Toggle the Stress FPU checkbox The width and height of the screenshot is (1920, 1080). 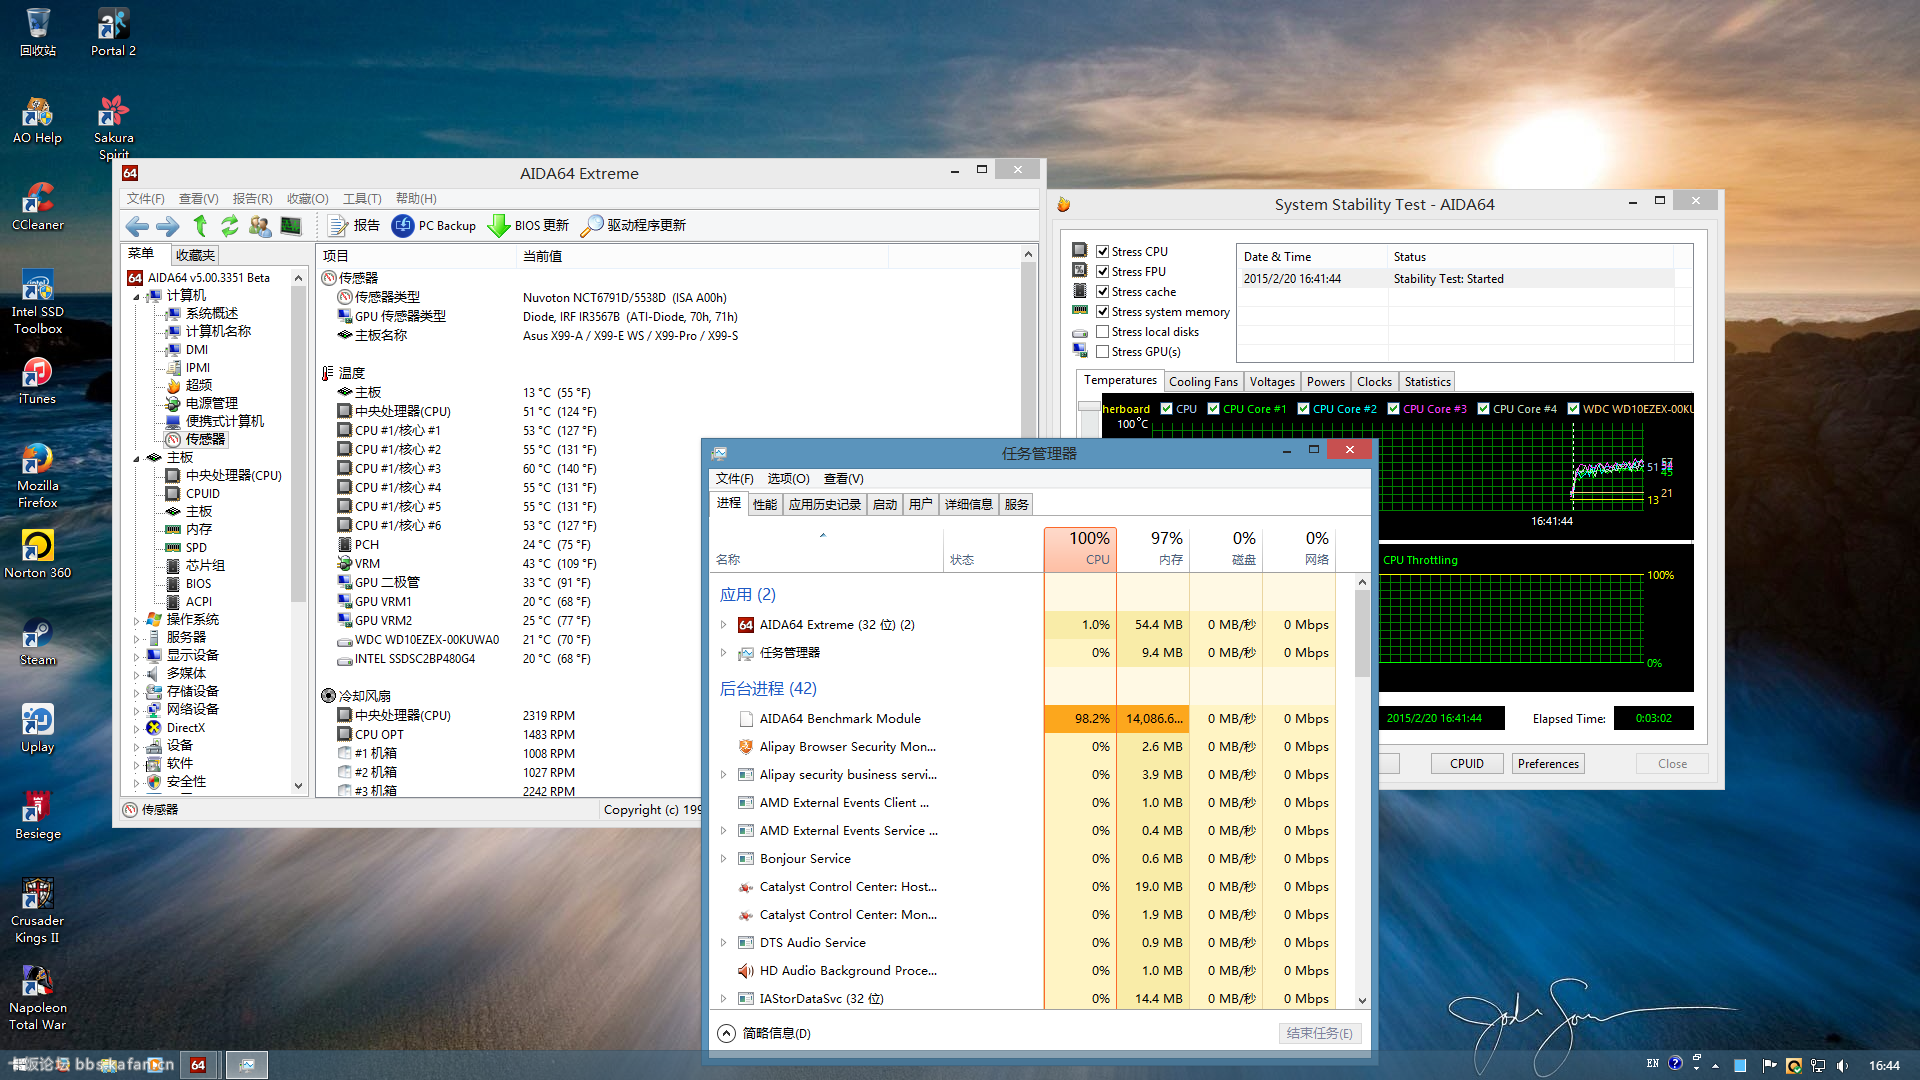(x=1102, y=272)
